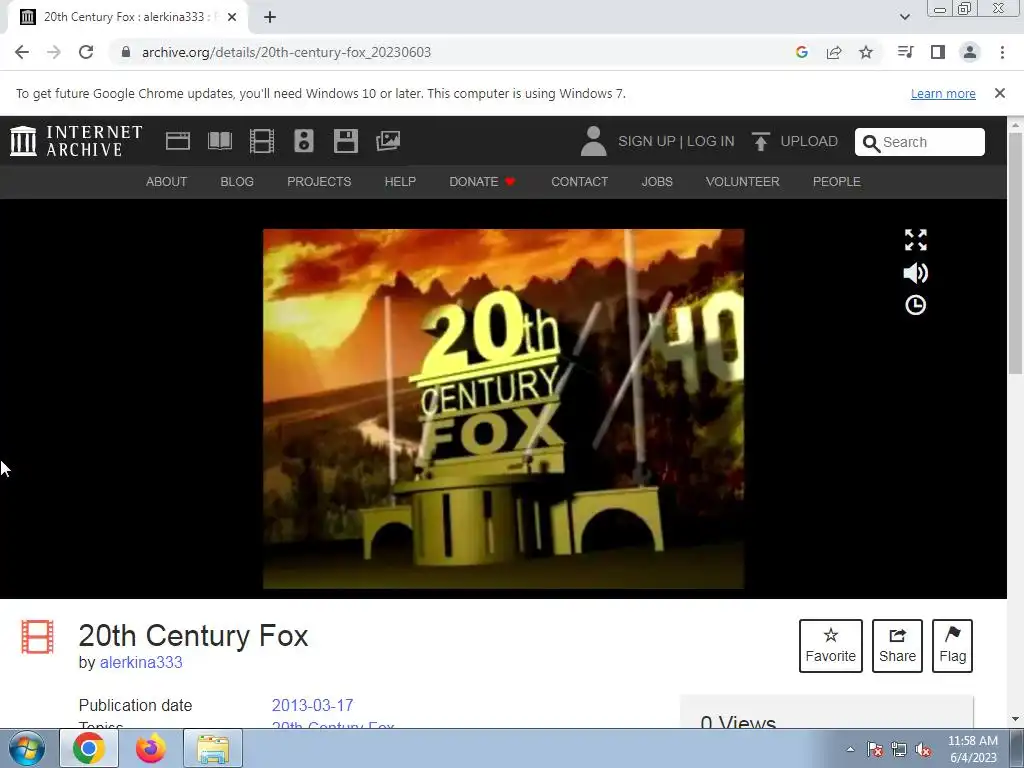The height and width of the screenshot is (768, 1024).
Task: Open the ABOUT menu item
Action: click(167, 182)
